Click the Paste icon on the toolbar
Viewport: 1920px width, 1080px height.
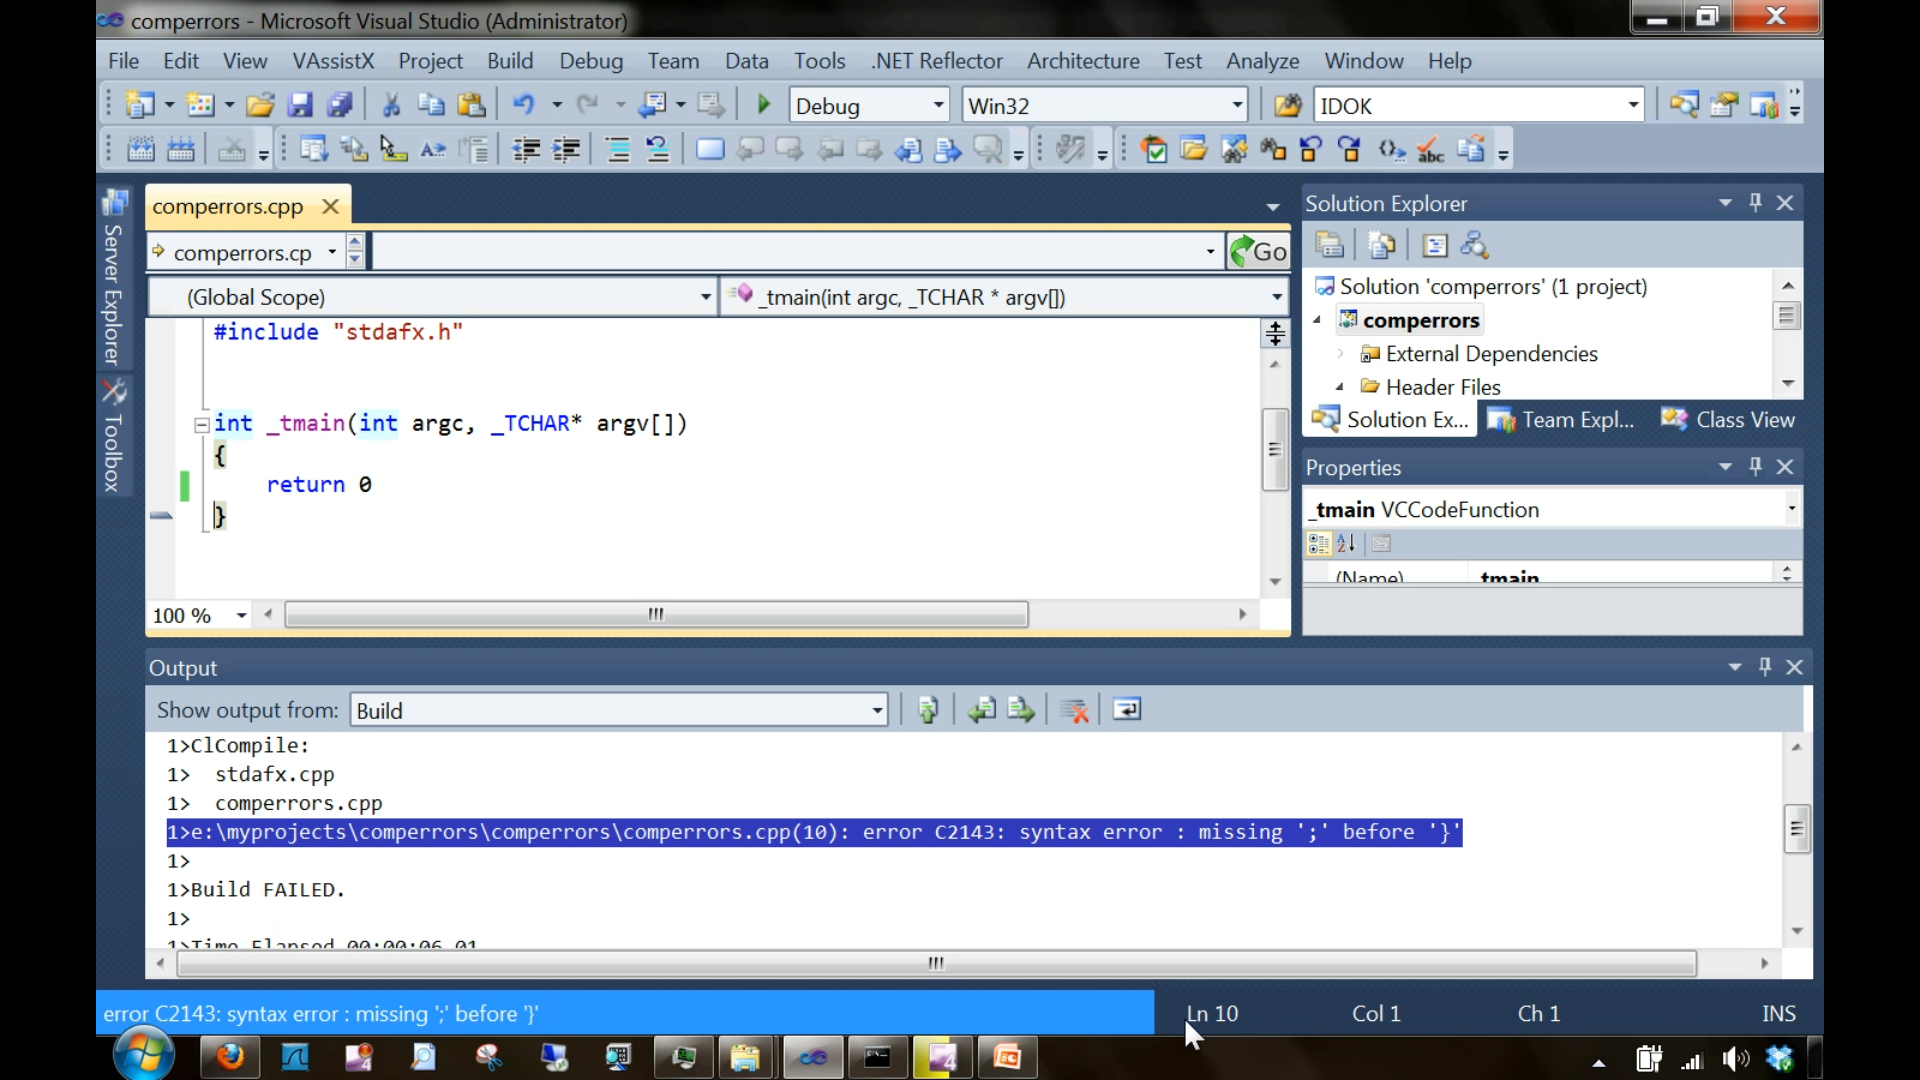coord(471,104)
